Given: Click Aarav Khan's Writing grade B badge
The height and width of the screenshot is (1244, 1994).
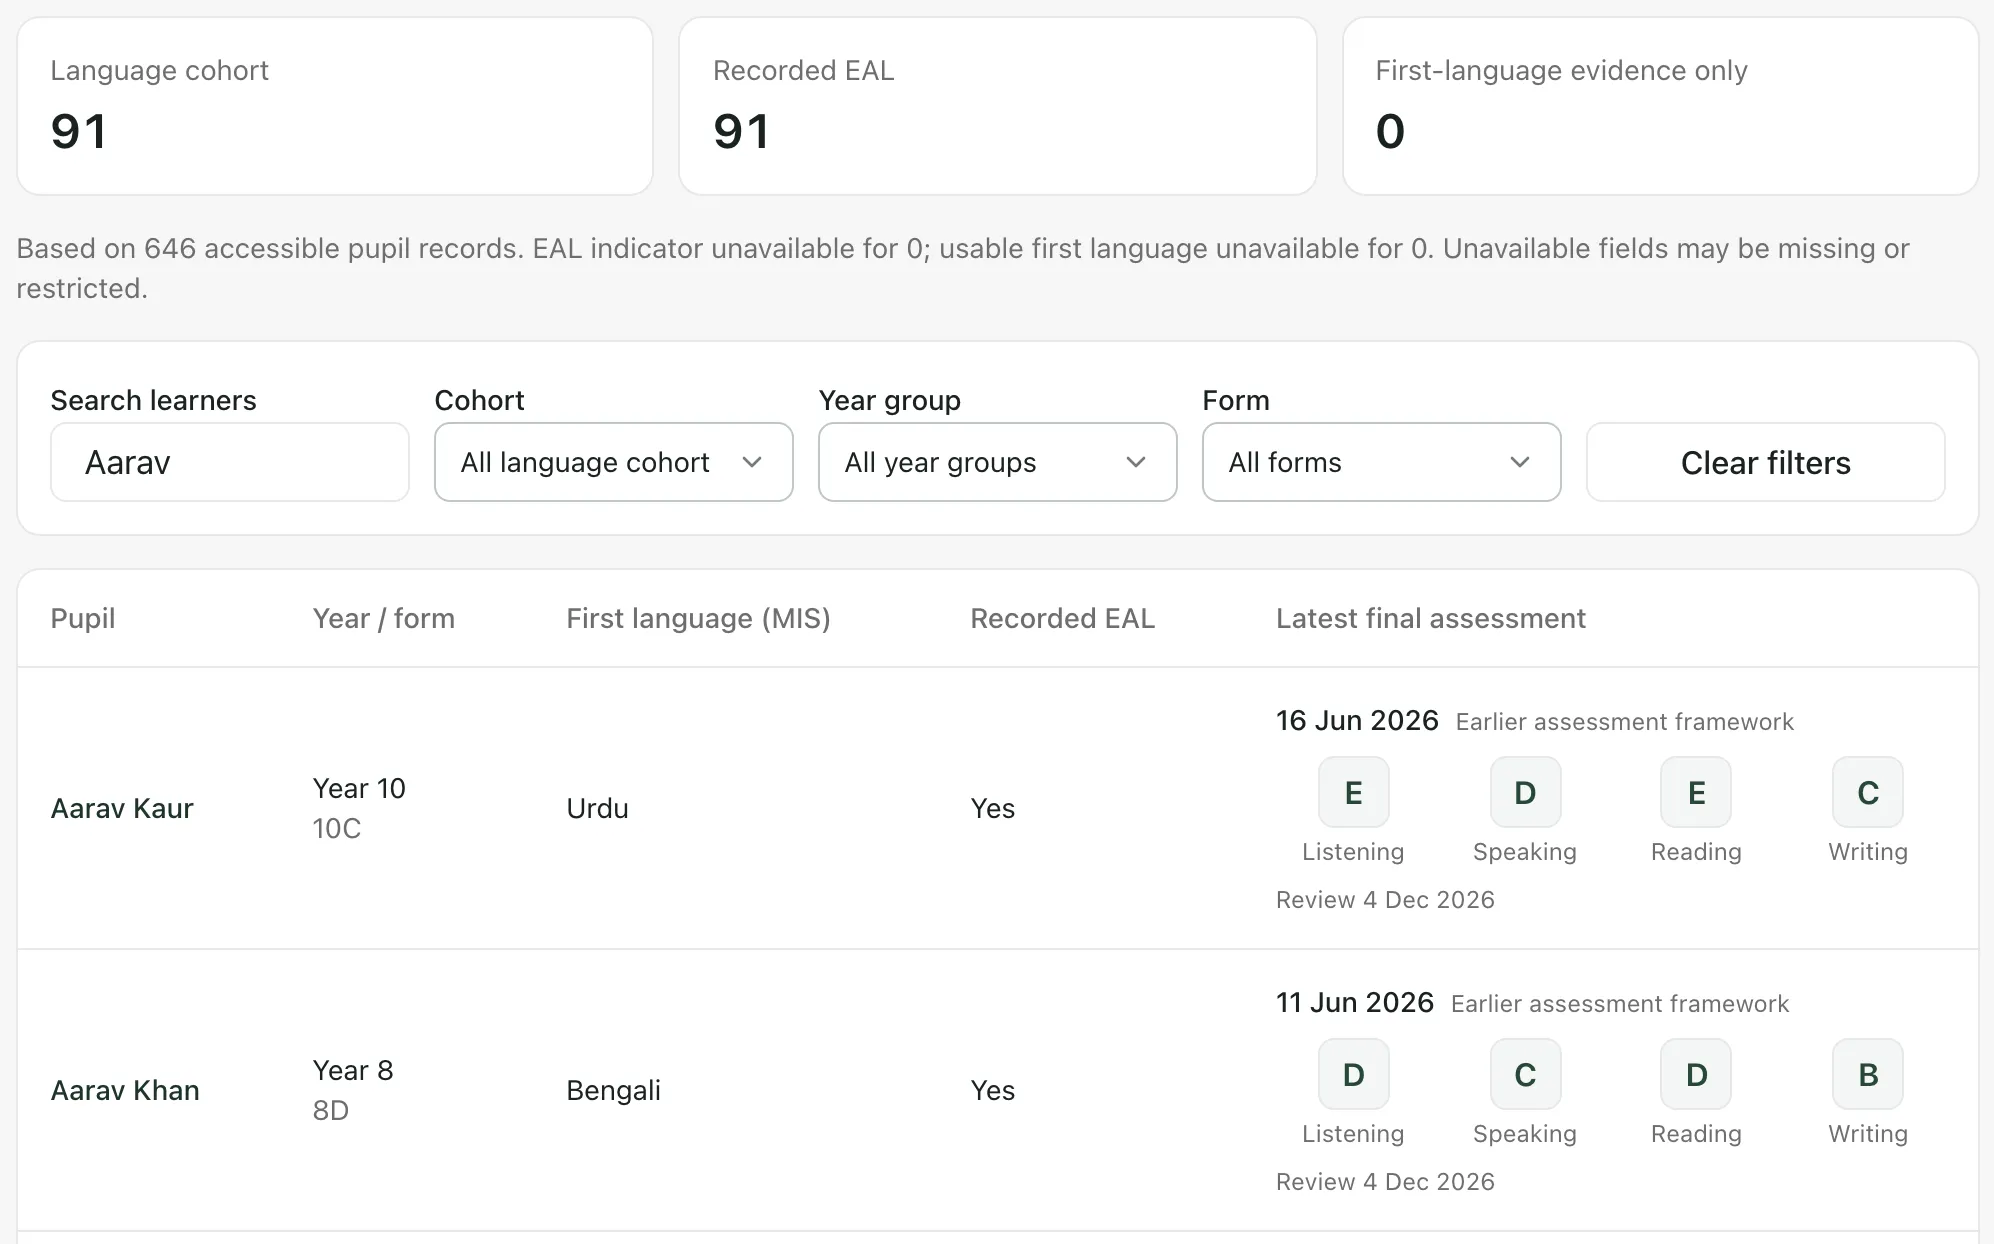Looking at the screenshot, I should tap(1868, 1074).
